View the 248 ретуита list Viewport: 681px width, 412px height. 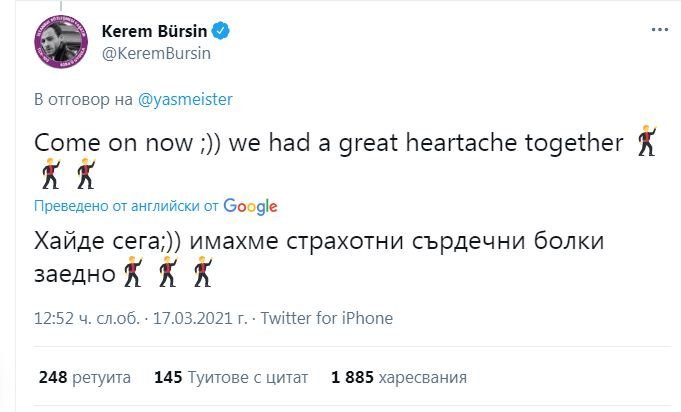coord(85,379)
